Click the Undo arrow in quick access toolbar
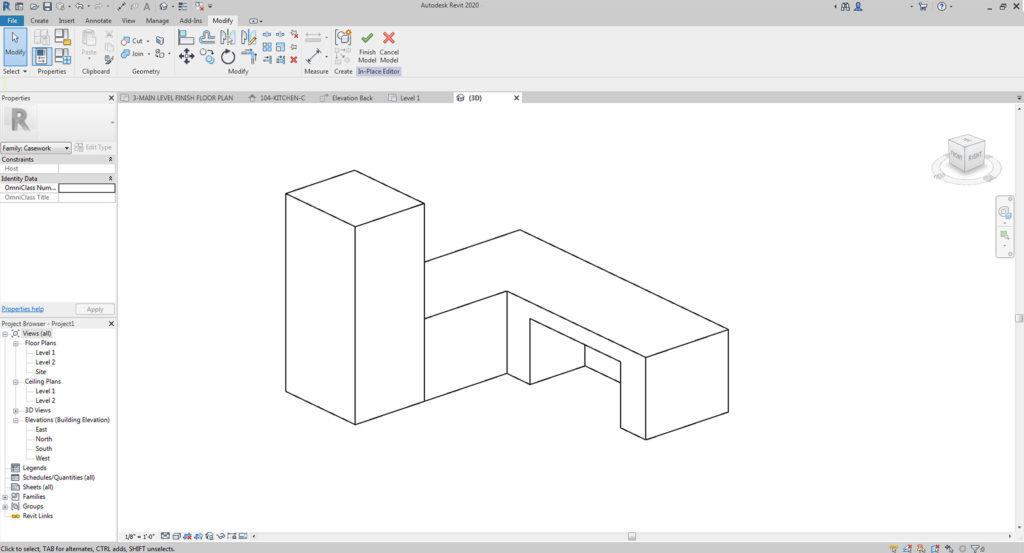1024x553 pixels. coord(79,6)
